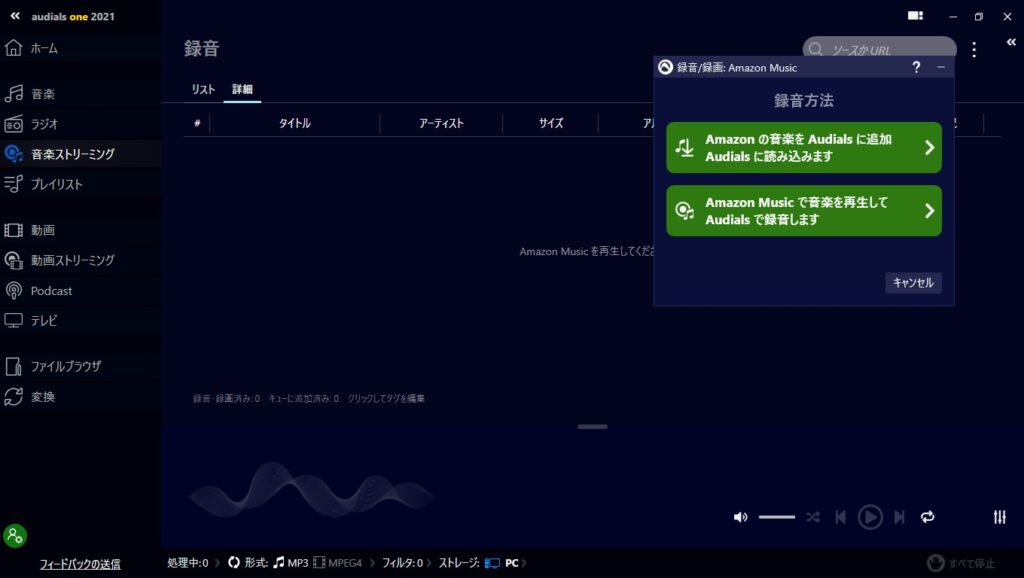
Task: Click the help question mark in Amazon Music dialog
Action: [x=916, y=67]
